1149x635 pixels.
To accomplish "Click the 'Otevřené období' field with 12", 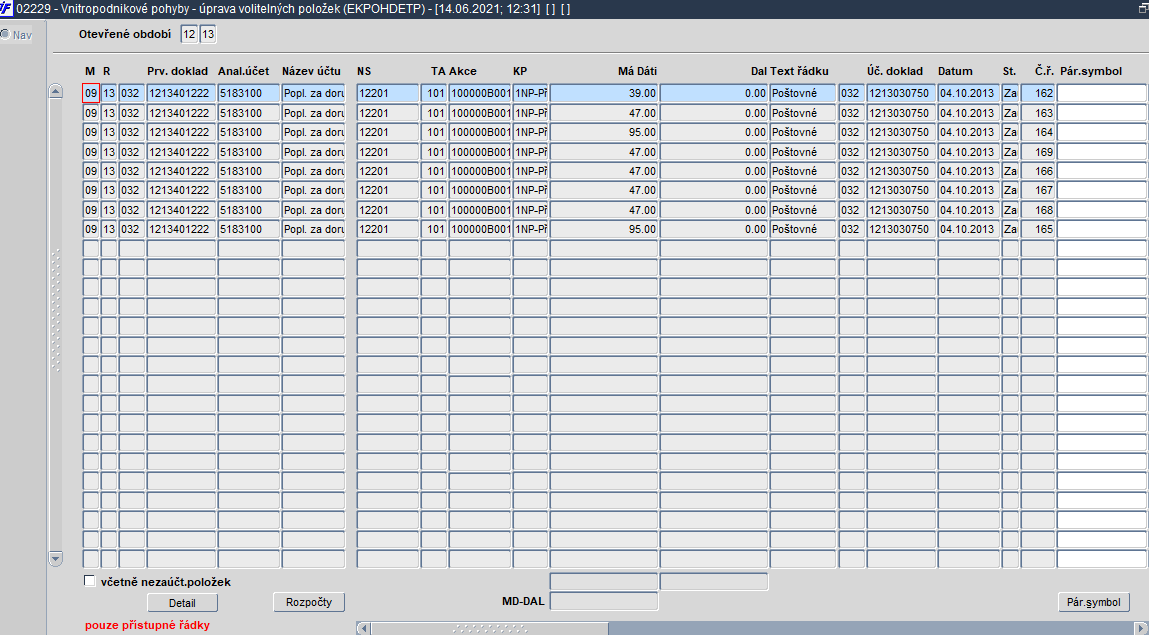I will pos(189,34).
